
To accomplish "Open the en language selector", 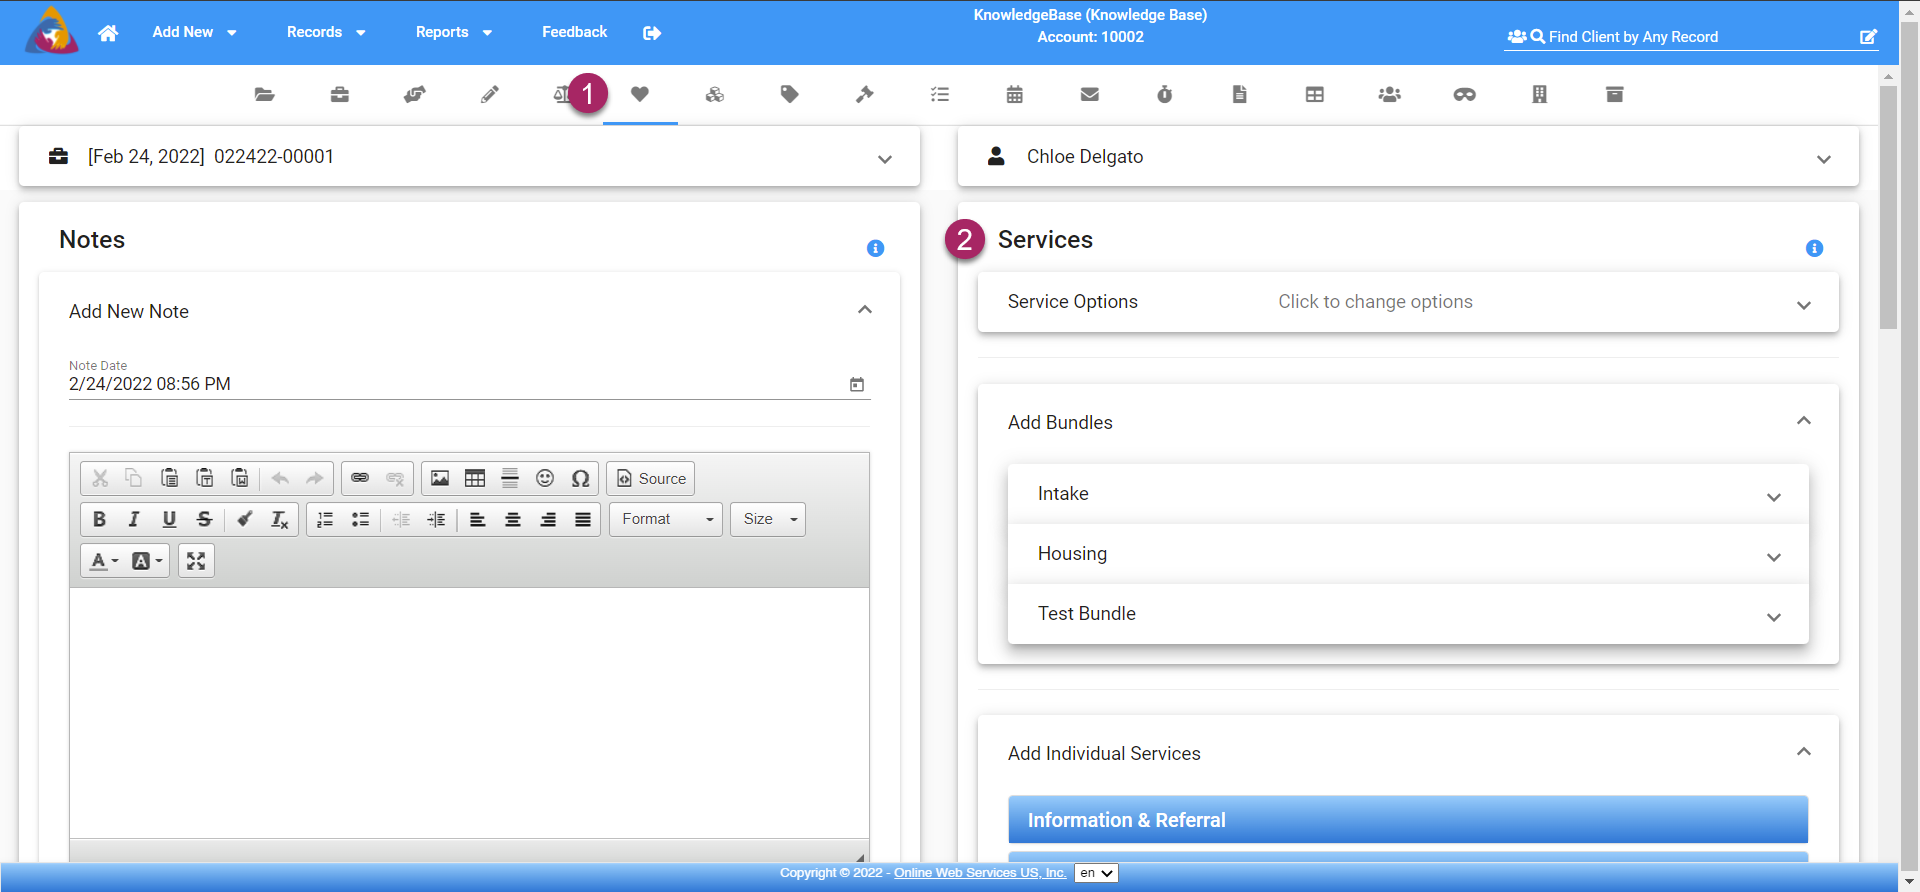I will (1096, 873).
